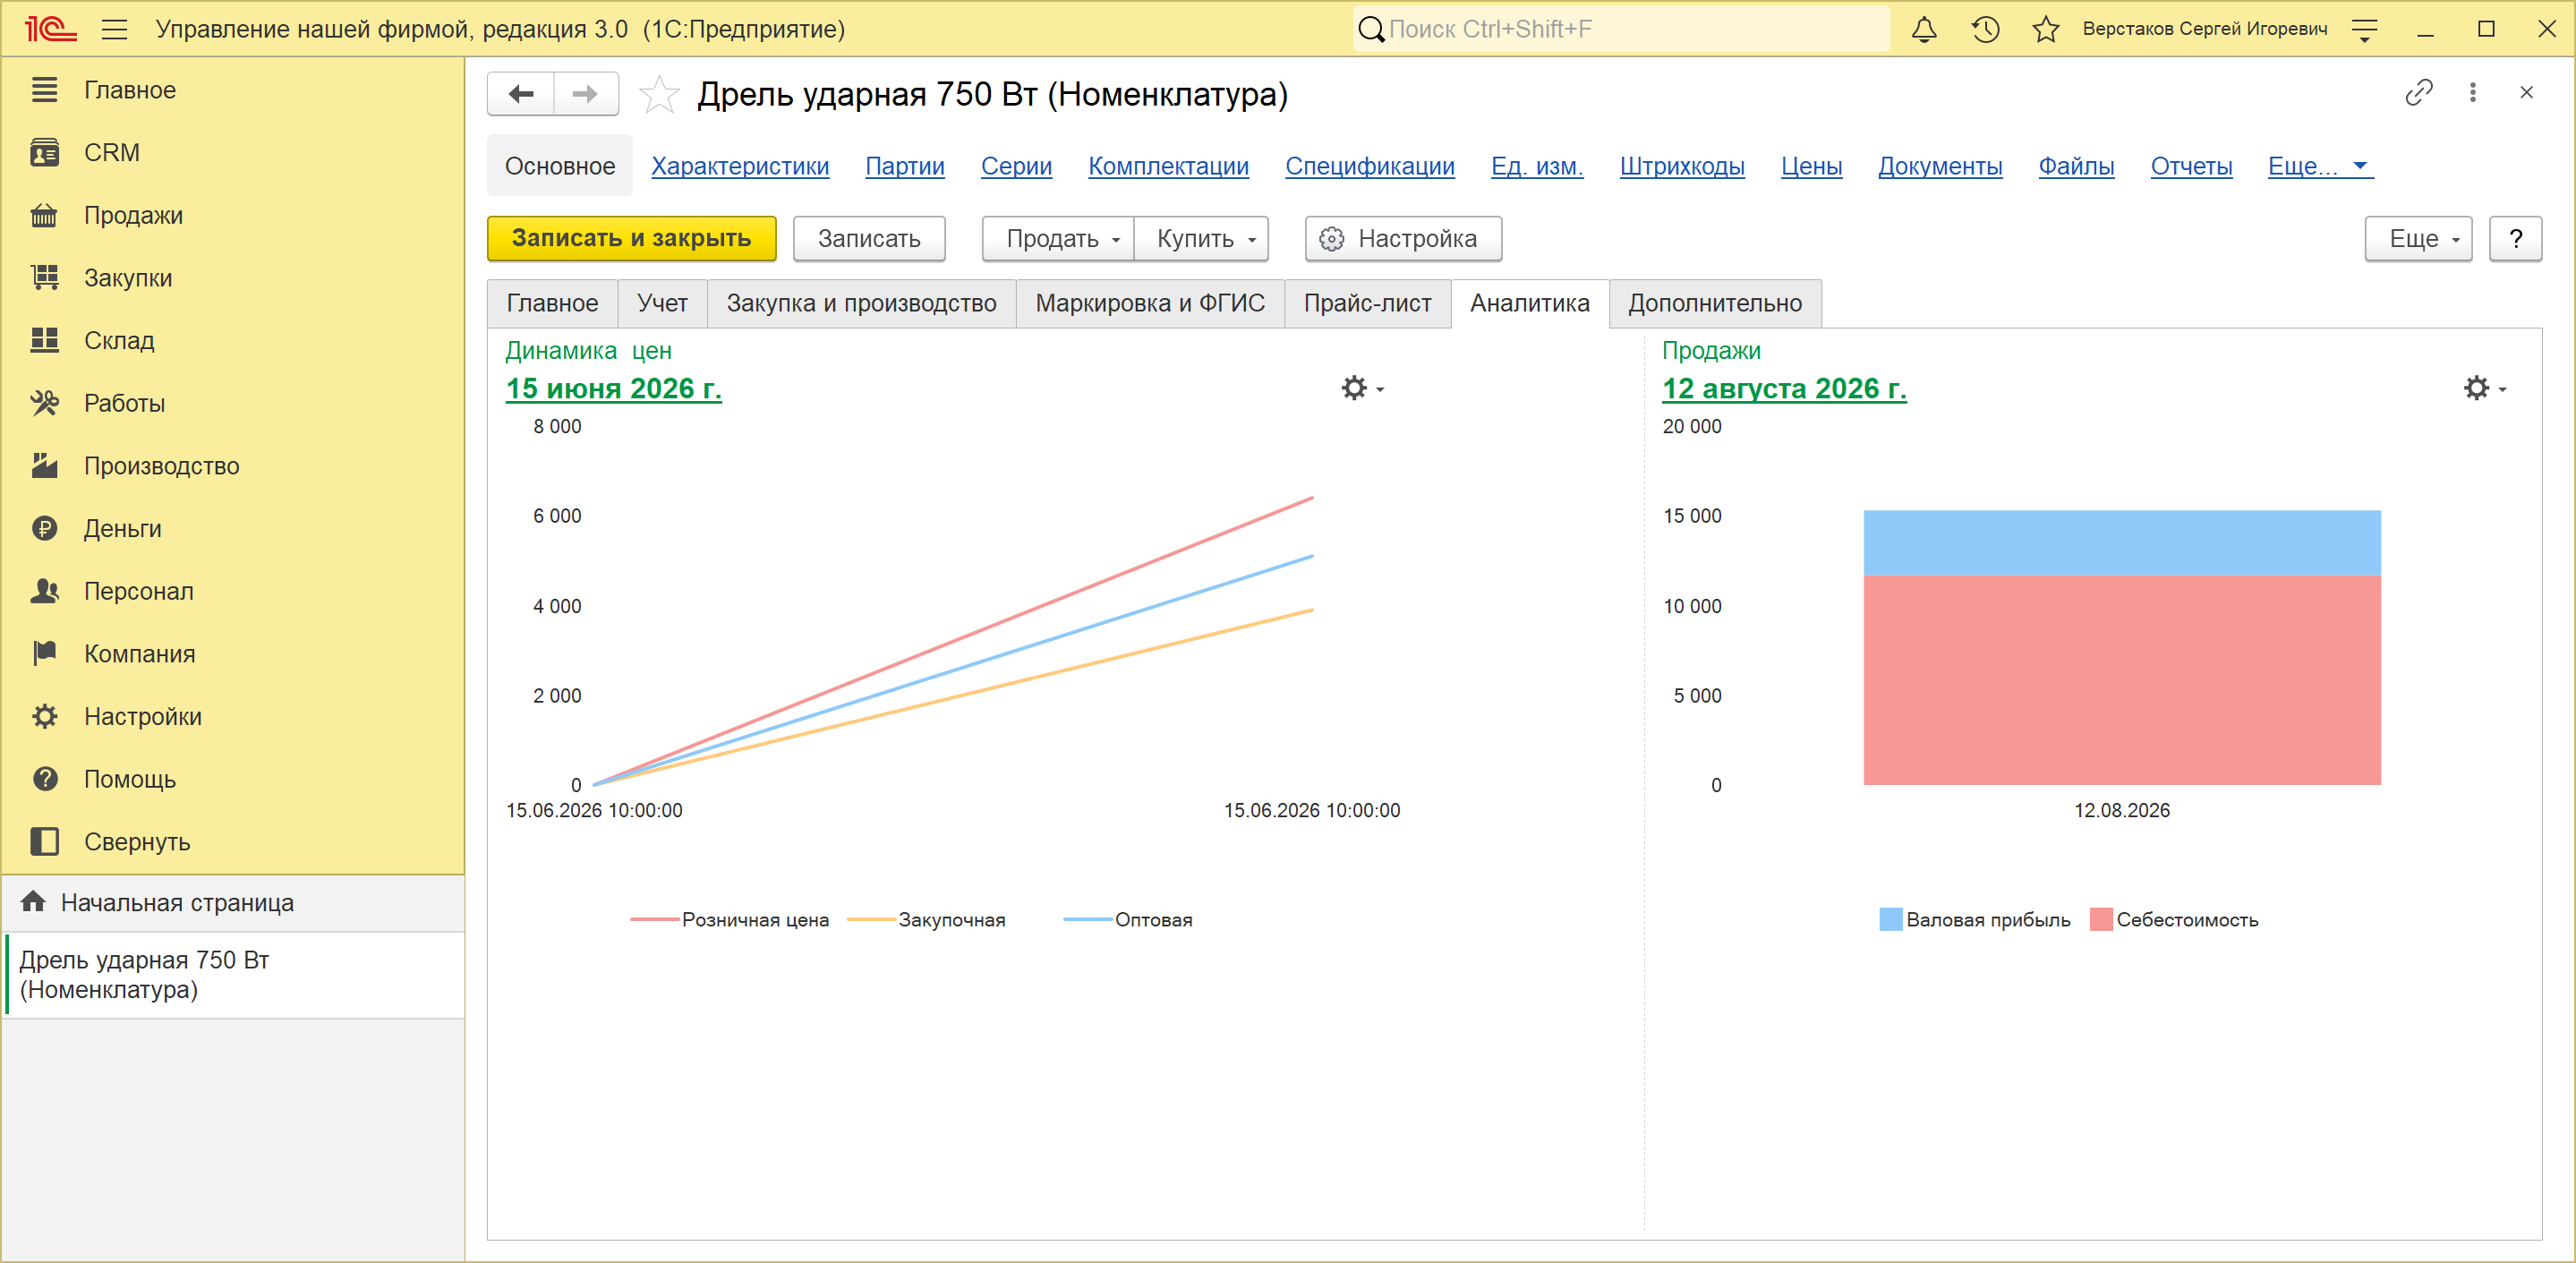Click the Записать button
The width and height of the screenshot is (2576, 1263).
tap(869, 239)
